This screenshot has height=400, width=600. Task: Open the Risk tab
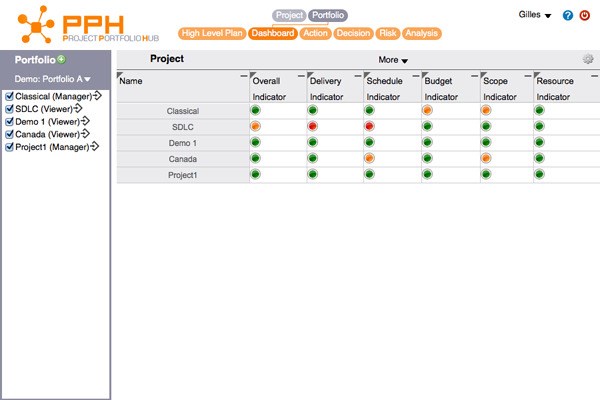[x=388, y=33]
